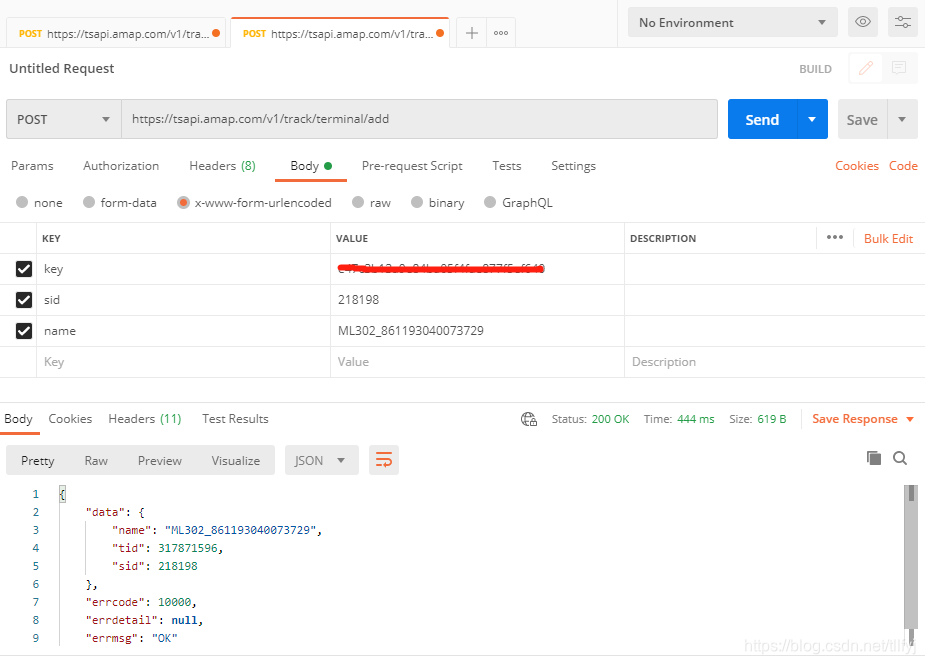This screenshot has width=925, height=664.
Task: Open the Tests tab
Action: [507, 166]
